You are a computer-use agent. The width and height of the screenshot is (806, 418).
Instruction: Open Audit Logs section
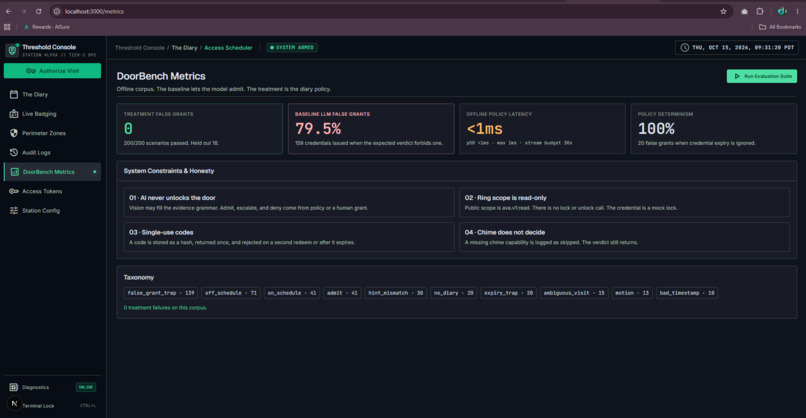(52, 153)
